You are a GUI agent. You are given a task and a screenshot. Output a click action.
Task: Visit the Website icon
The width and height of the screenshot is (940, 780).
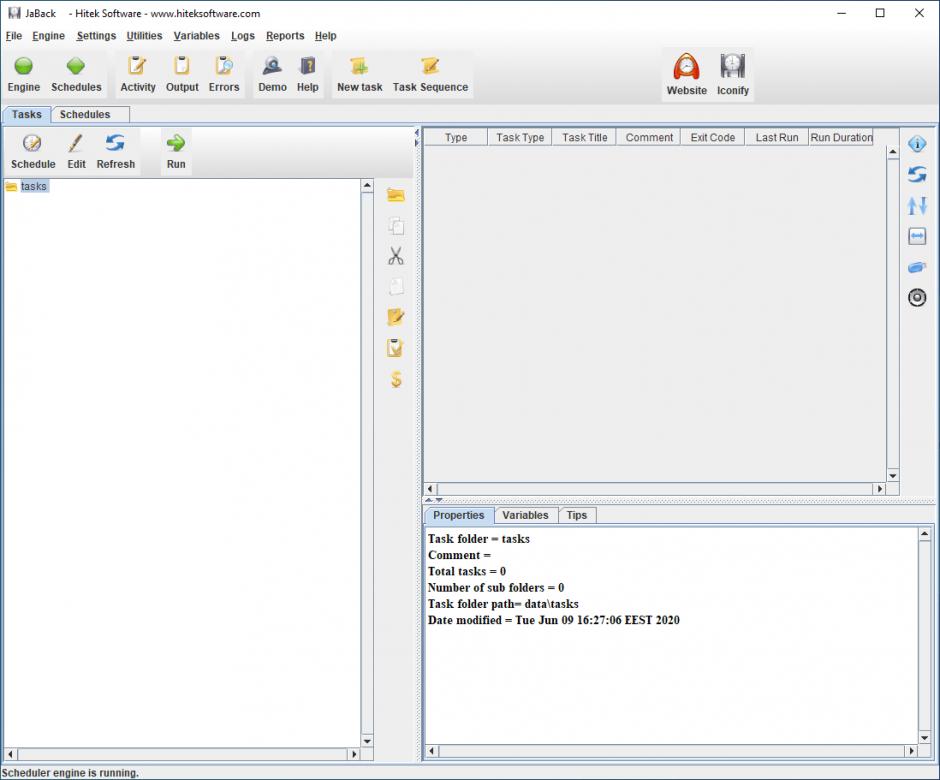tap(686, 67)
